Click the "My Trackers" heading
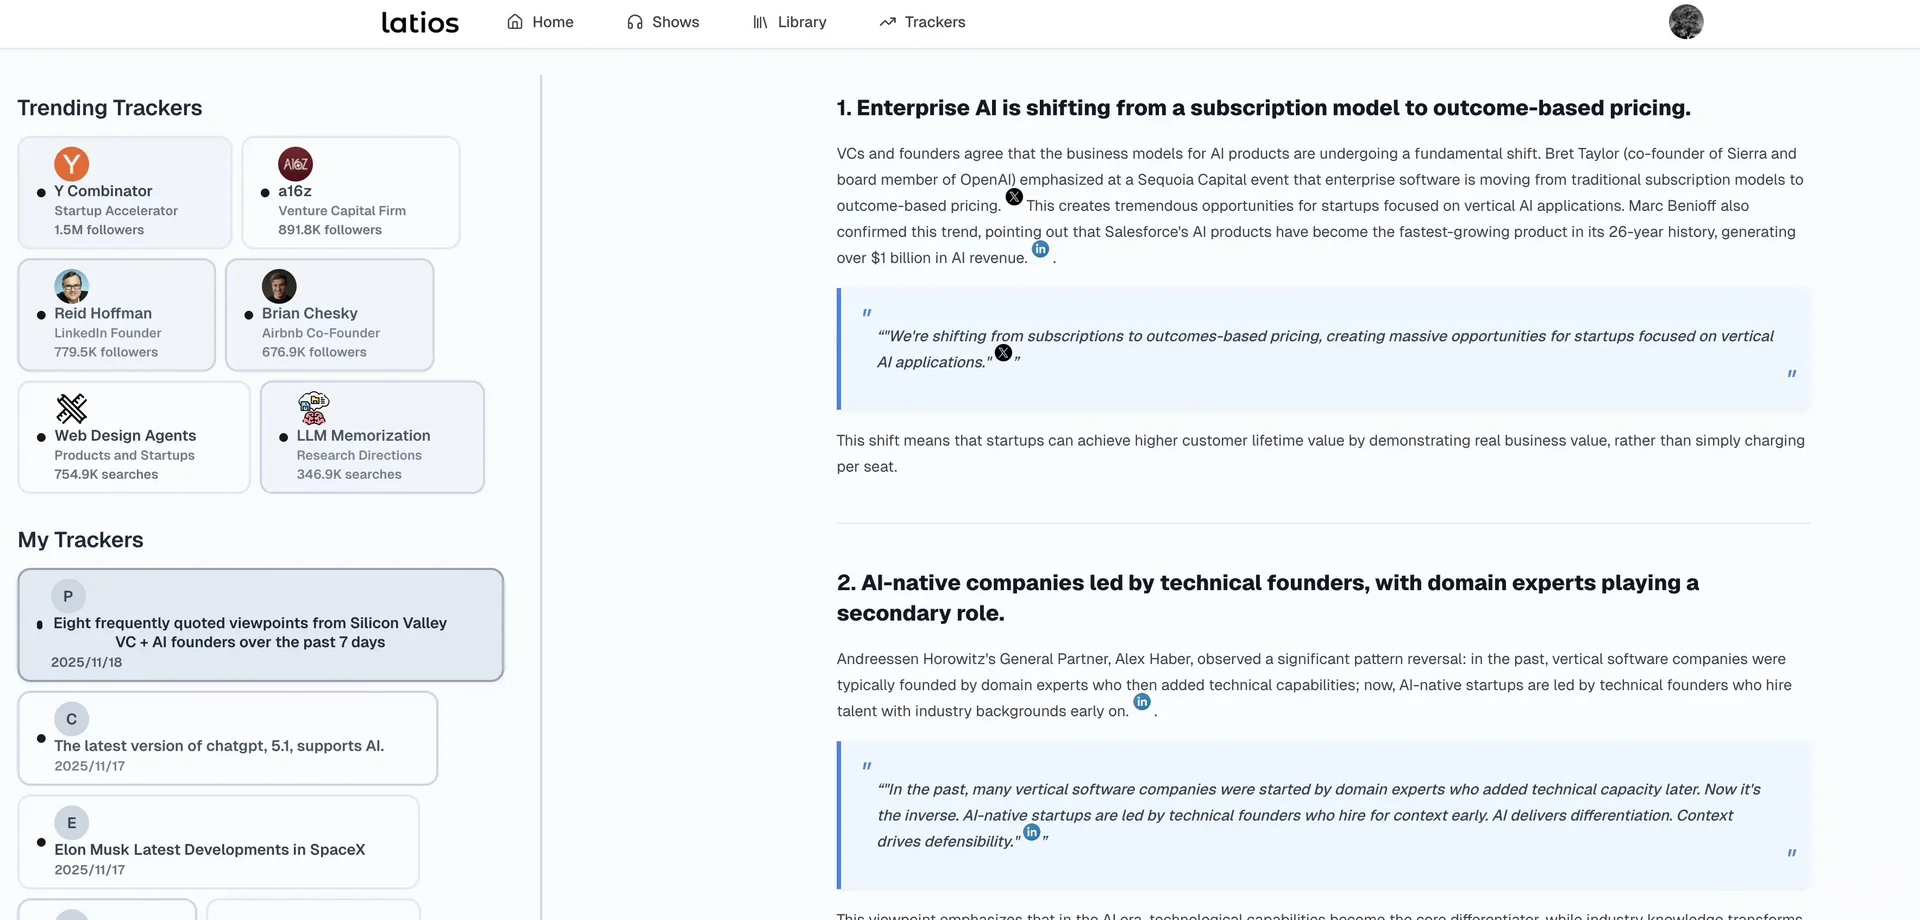The image size is (1920, 920). (x=81, y=540)
